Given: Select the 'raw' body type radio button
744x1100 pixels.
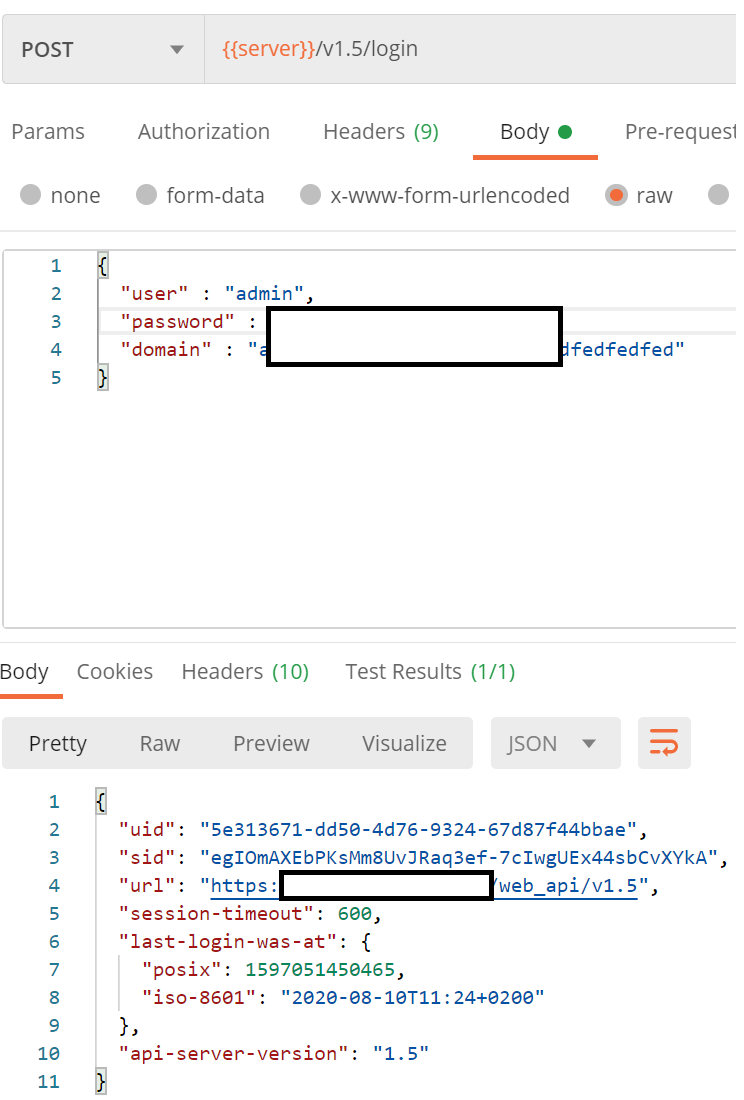Looking at the screenshot, I should pos(617,195).
